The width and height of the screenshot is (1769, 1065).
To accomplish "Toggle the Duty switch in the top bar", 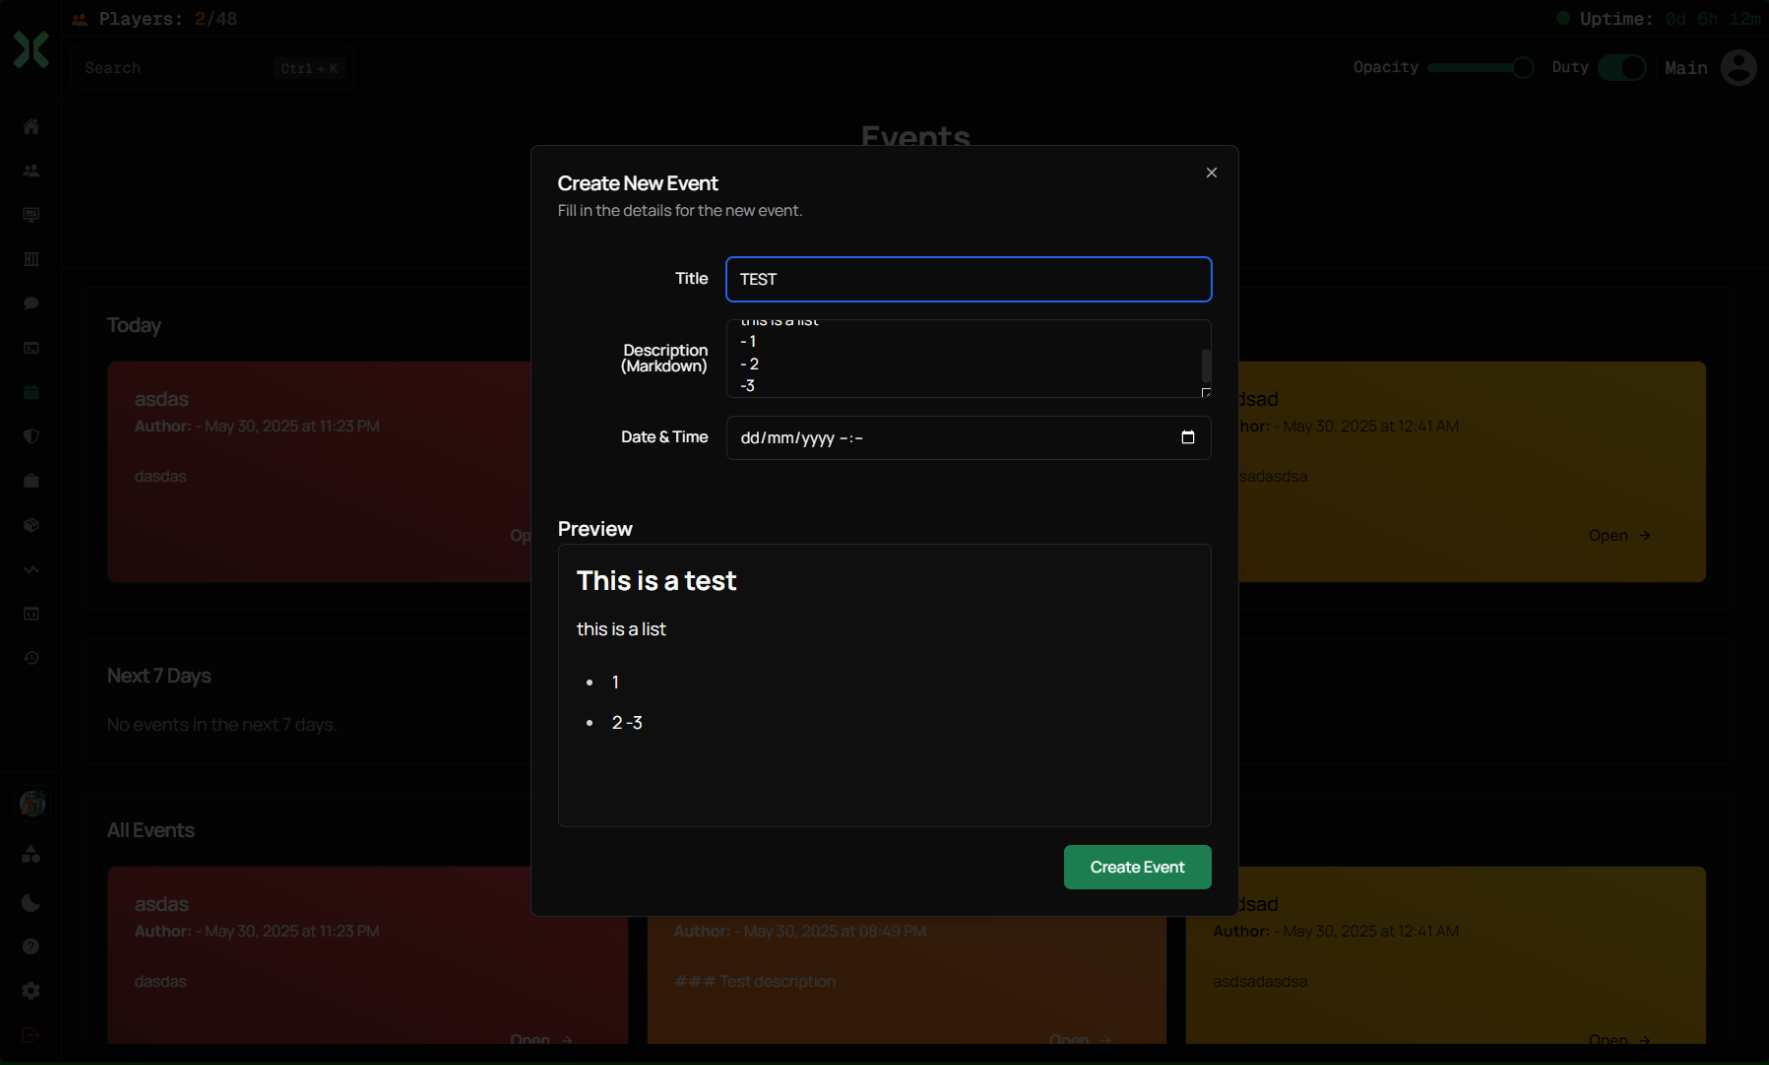I will 1621,67.
